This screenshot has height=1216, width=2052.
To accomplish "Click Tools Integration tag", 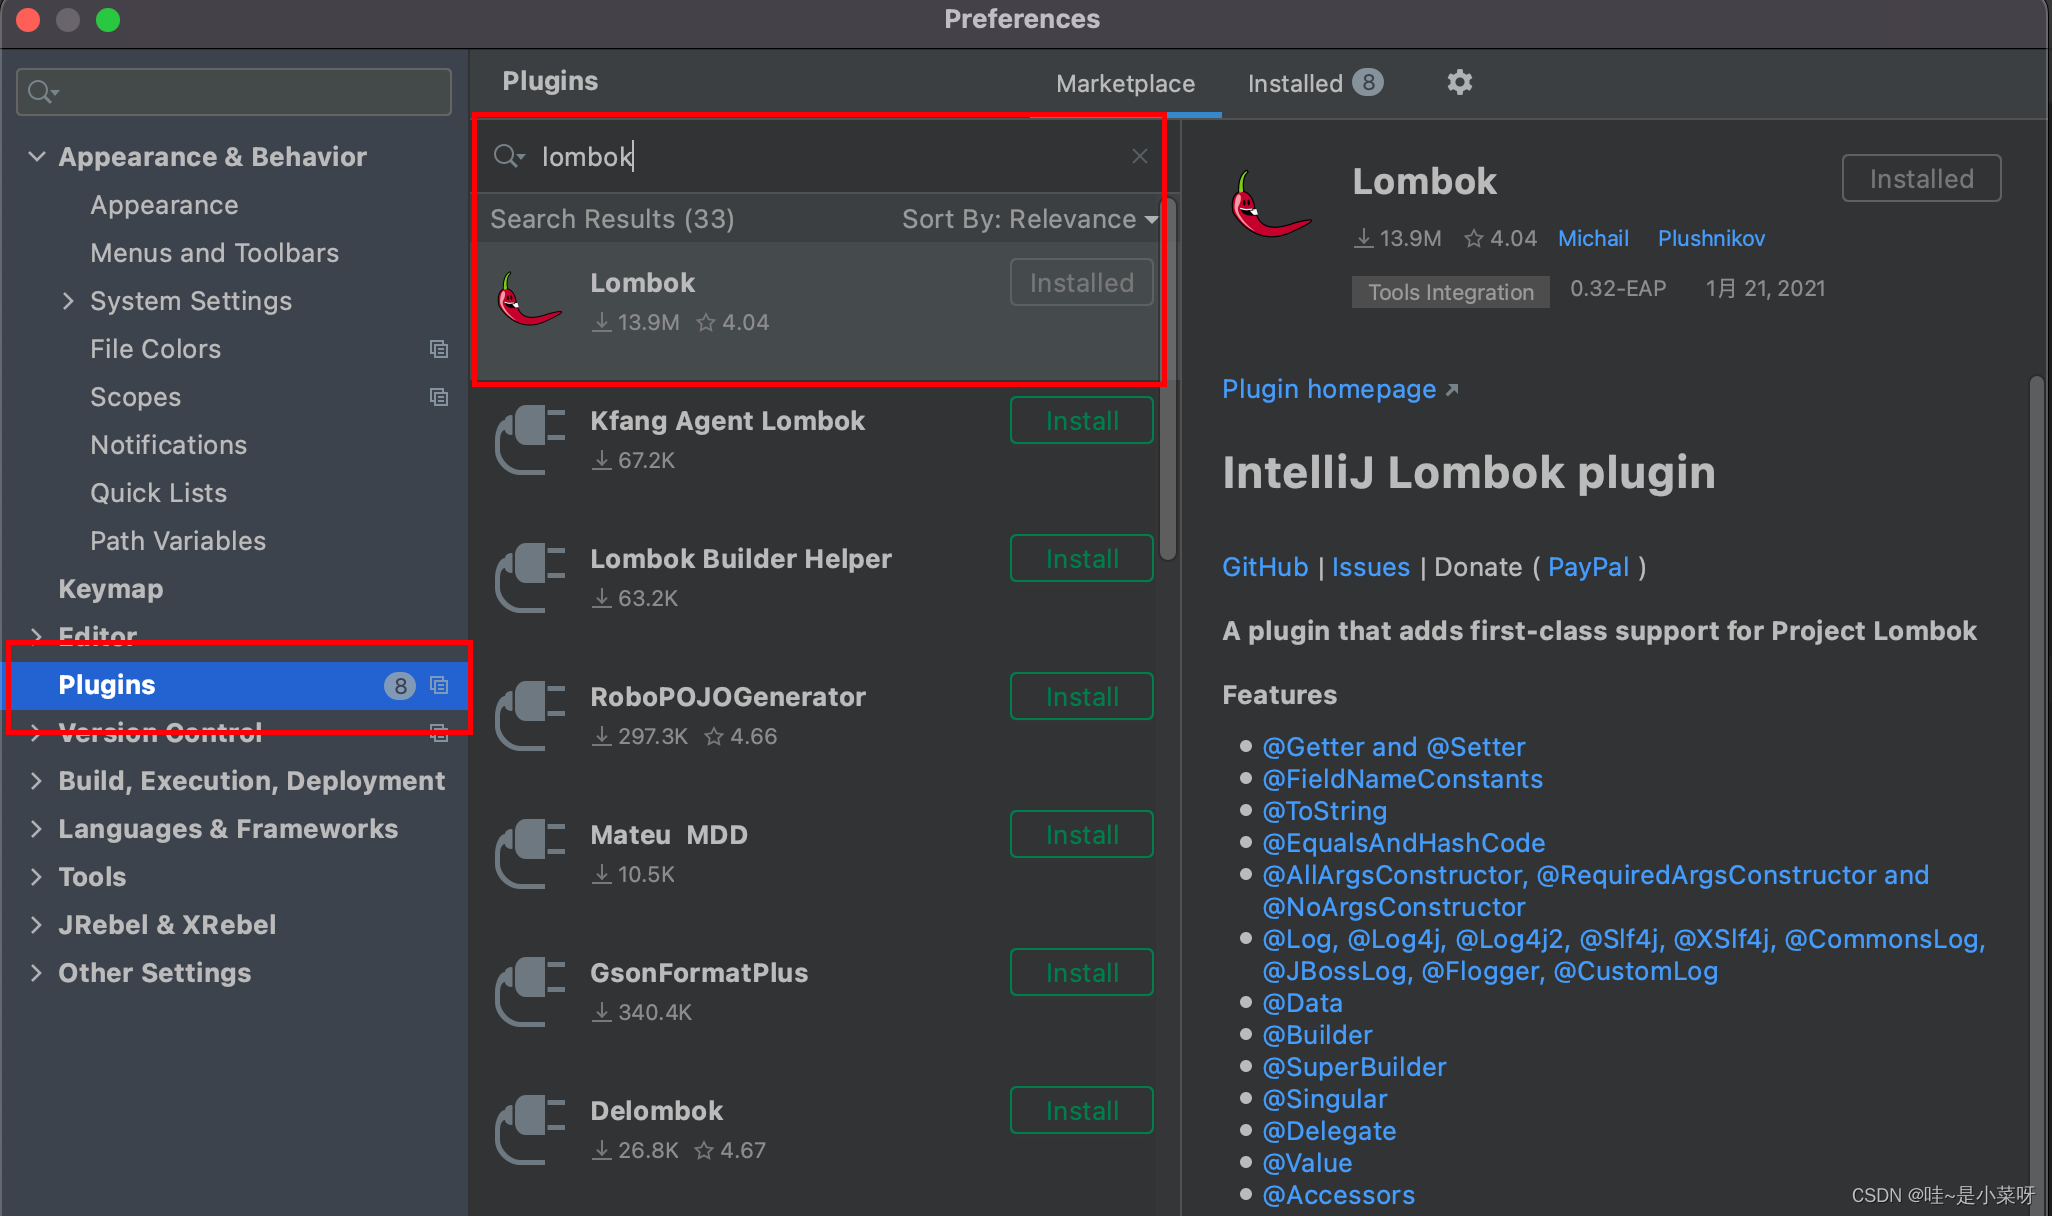I will click(x=1450, y=292).
